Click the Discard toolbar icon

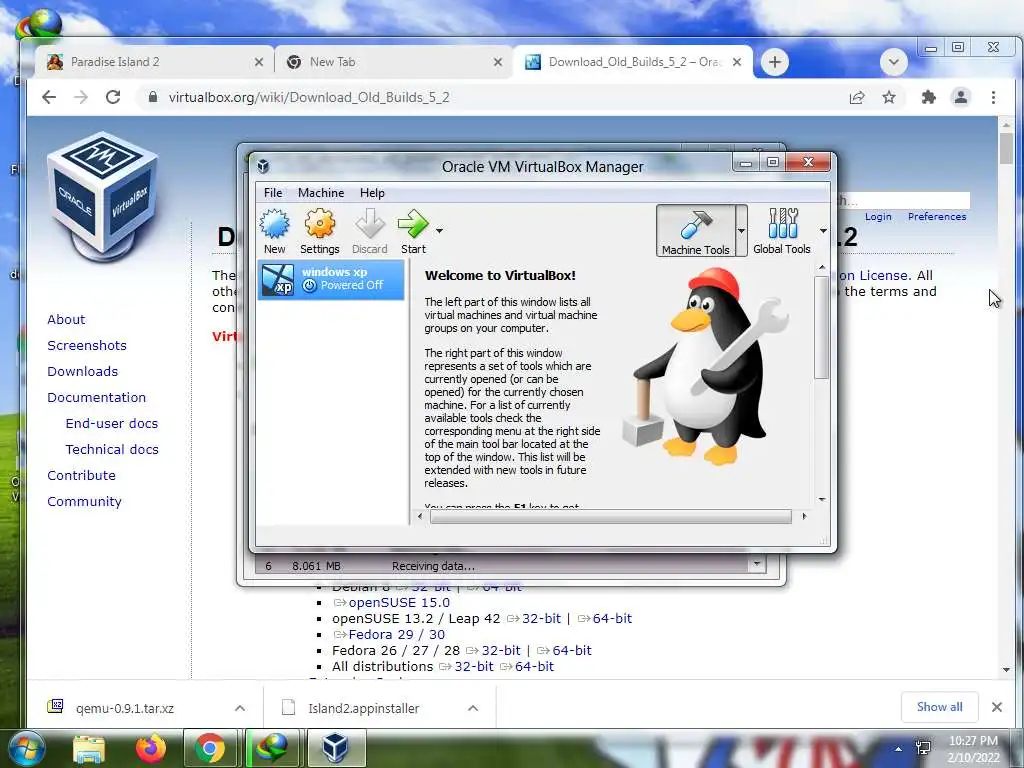(370, 231)
